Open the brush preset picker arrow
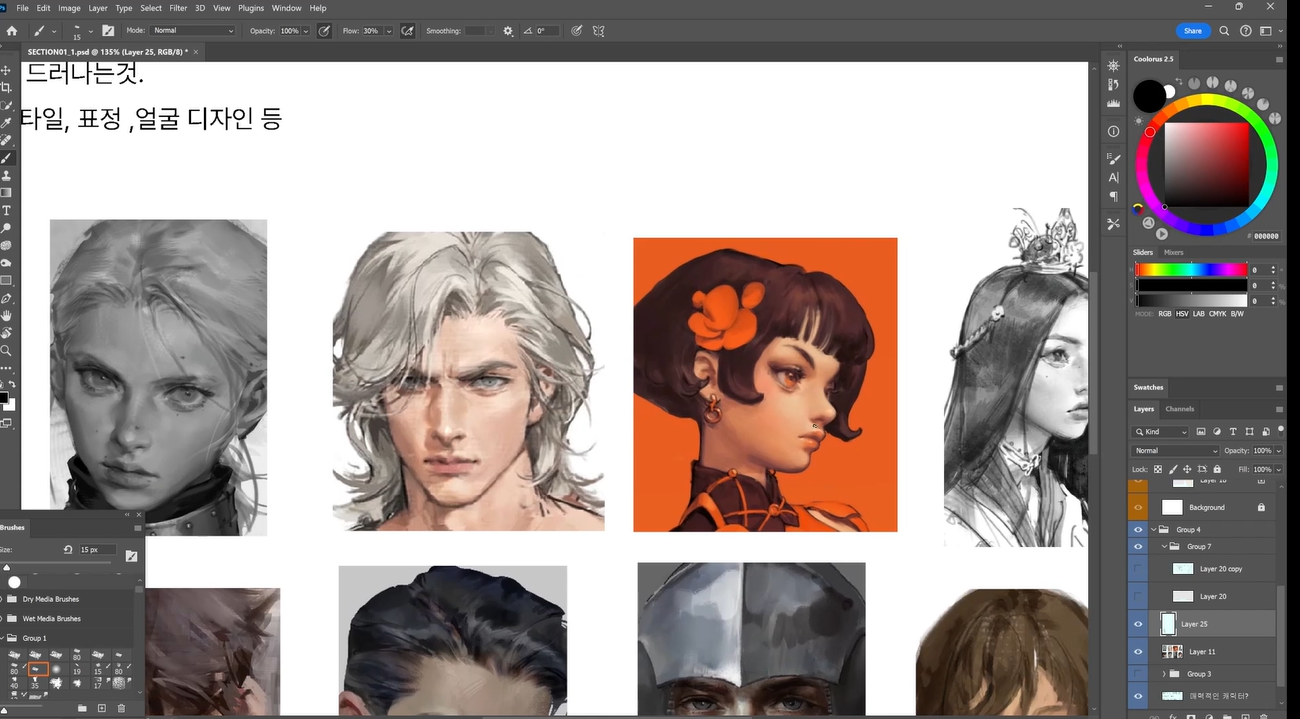1300x719 pixels. tap(92, 31)
